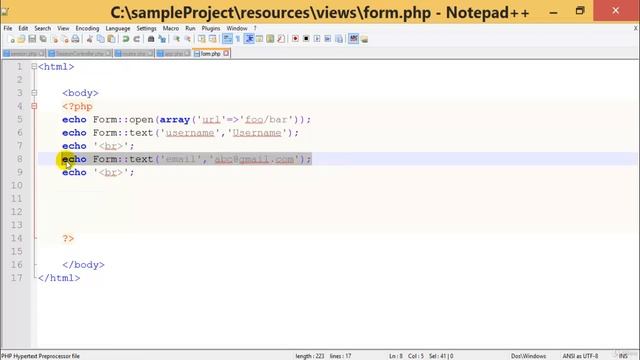Screen dimensions: 640x360
Task: Open Find with the binoculars icon
Action: click(x=151, y=39)
